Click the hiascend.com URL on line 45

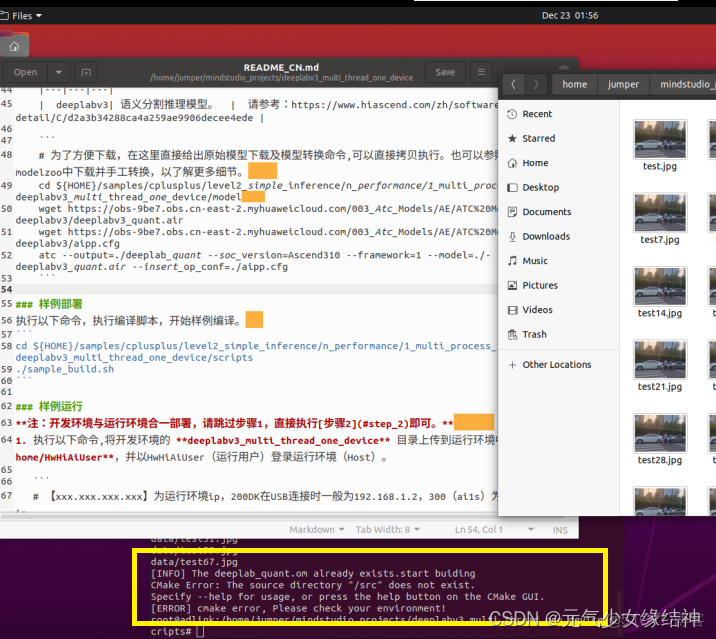pos(394,105)
